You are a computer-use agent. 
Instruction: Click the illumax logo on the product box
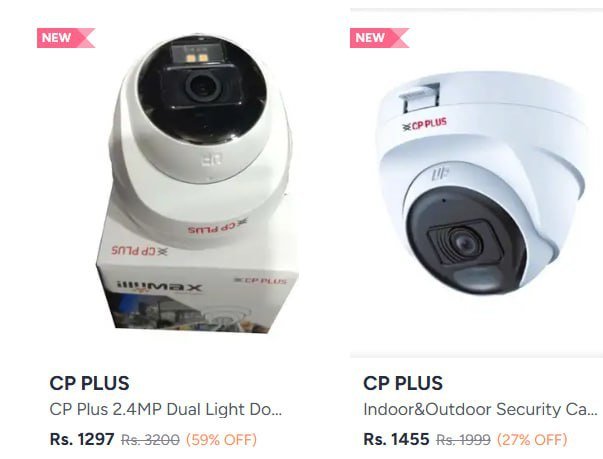click(159, 288)
